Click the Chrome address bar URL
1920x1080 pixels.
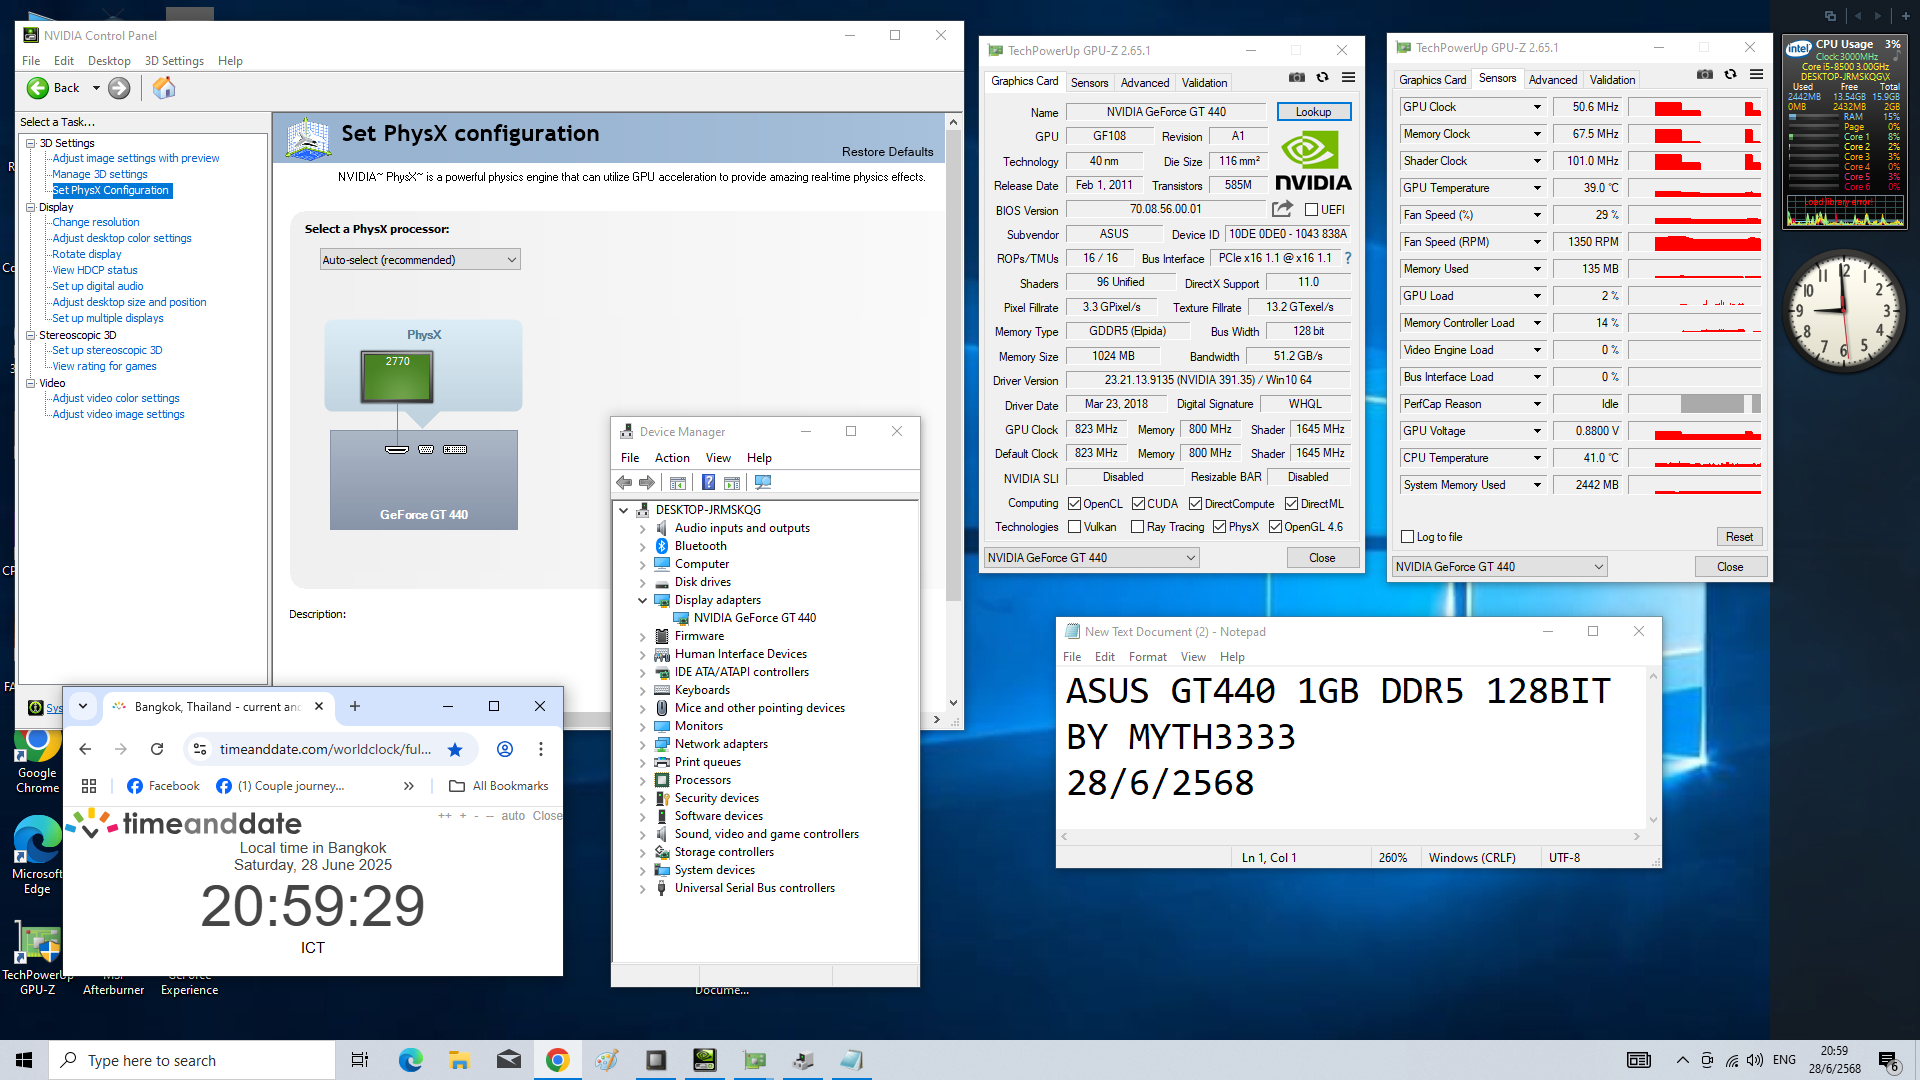[x=325, y=749]
